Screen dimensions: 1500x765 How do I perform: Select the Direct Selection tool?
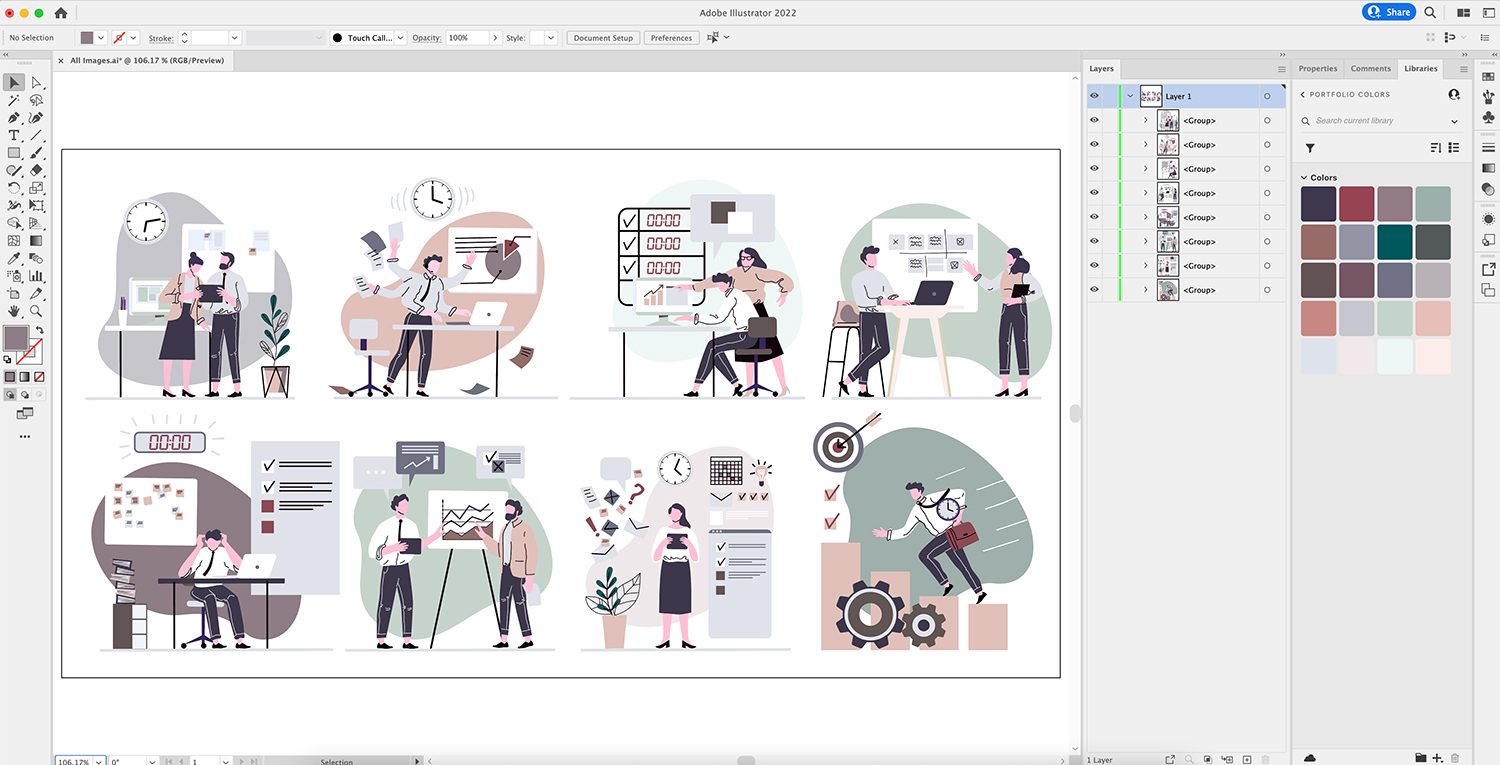click(x=36, y=83)
